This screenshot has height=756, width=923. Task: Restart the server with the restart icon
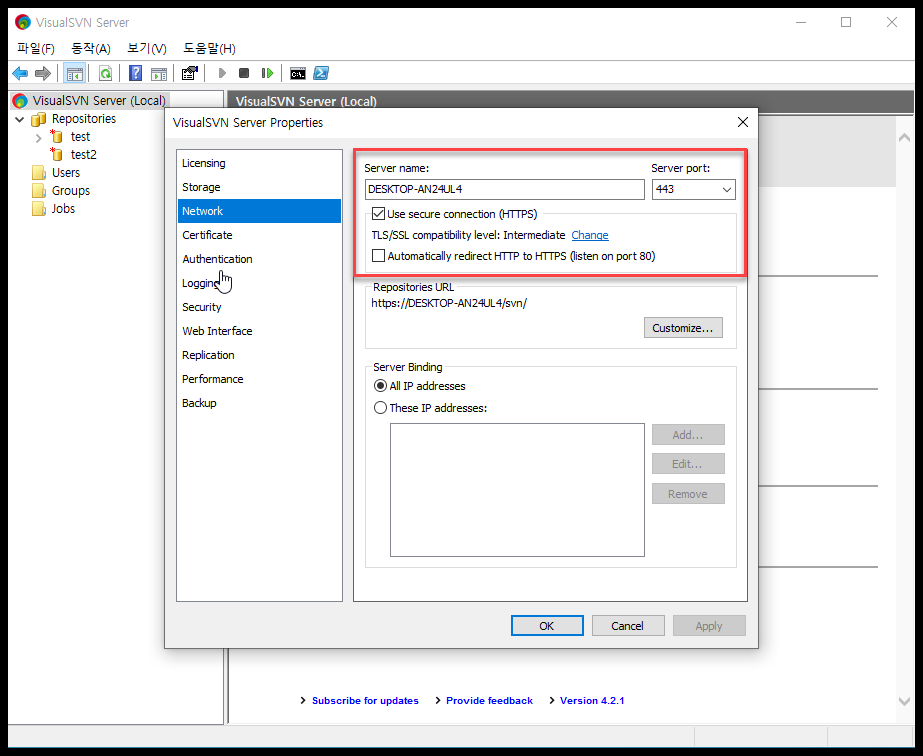[267, 73]
